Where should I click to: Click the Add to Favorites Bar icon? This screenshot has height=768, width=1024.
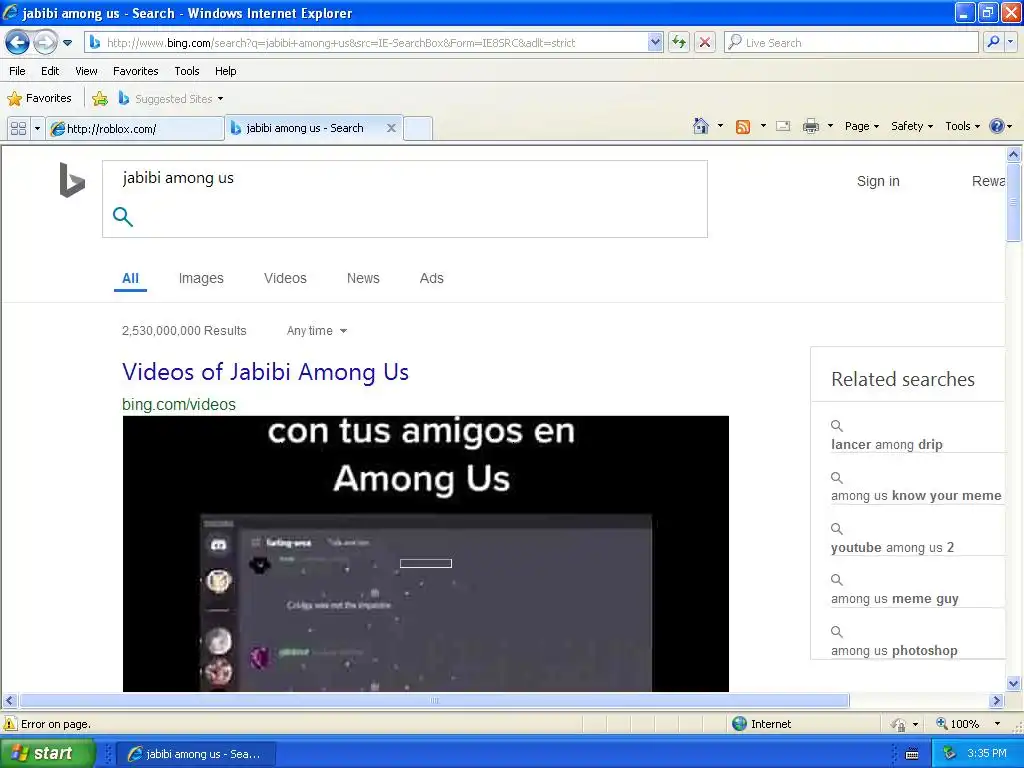click(x=100, y=99)
